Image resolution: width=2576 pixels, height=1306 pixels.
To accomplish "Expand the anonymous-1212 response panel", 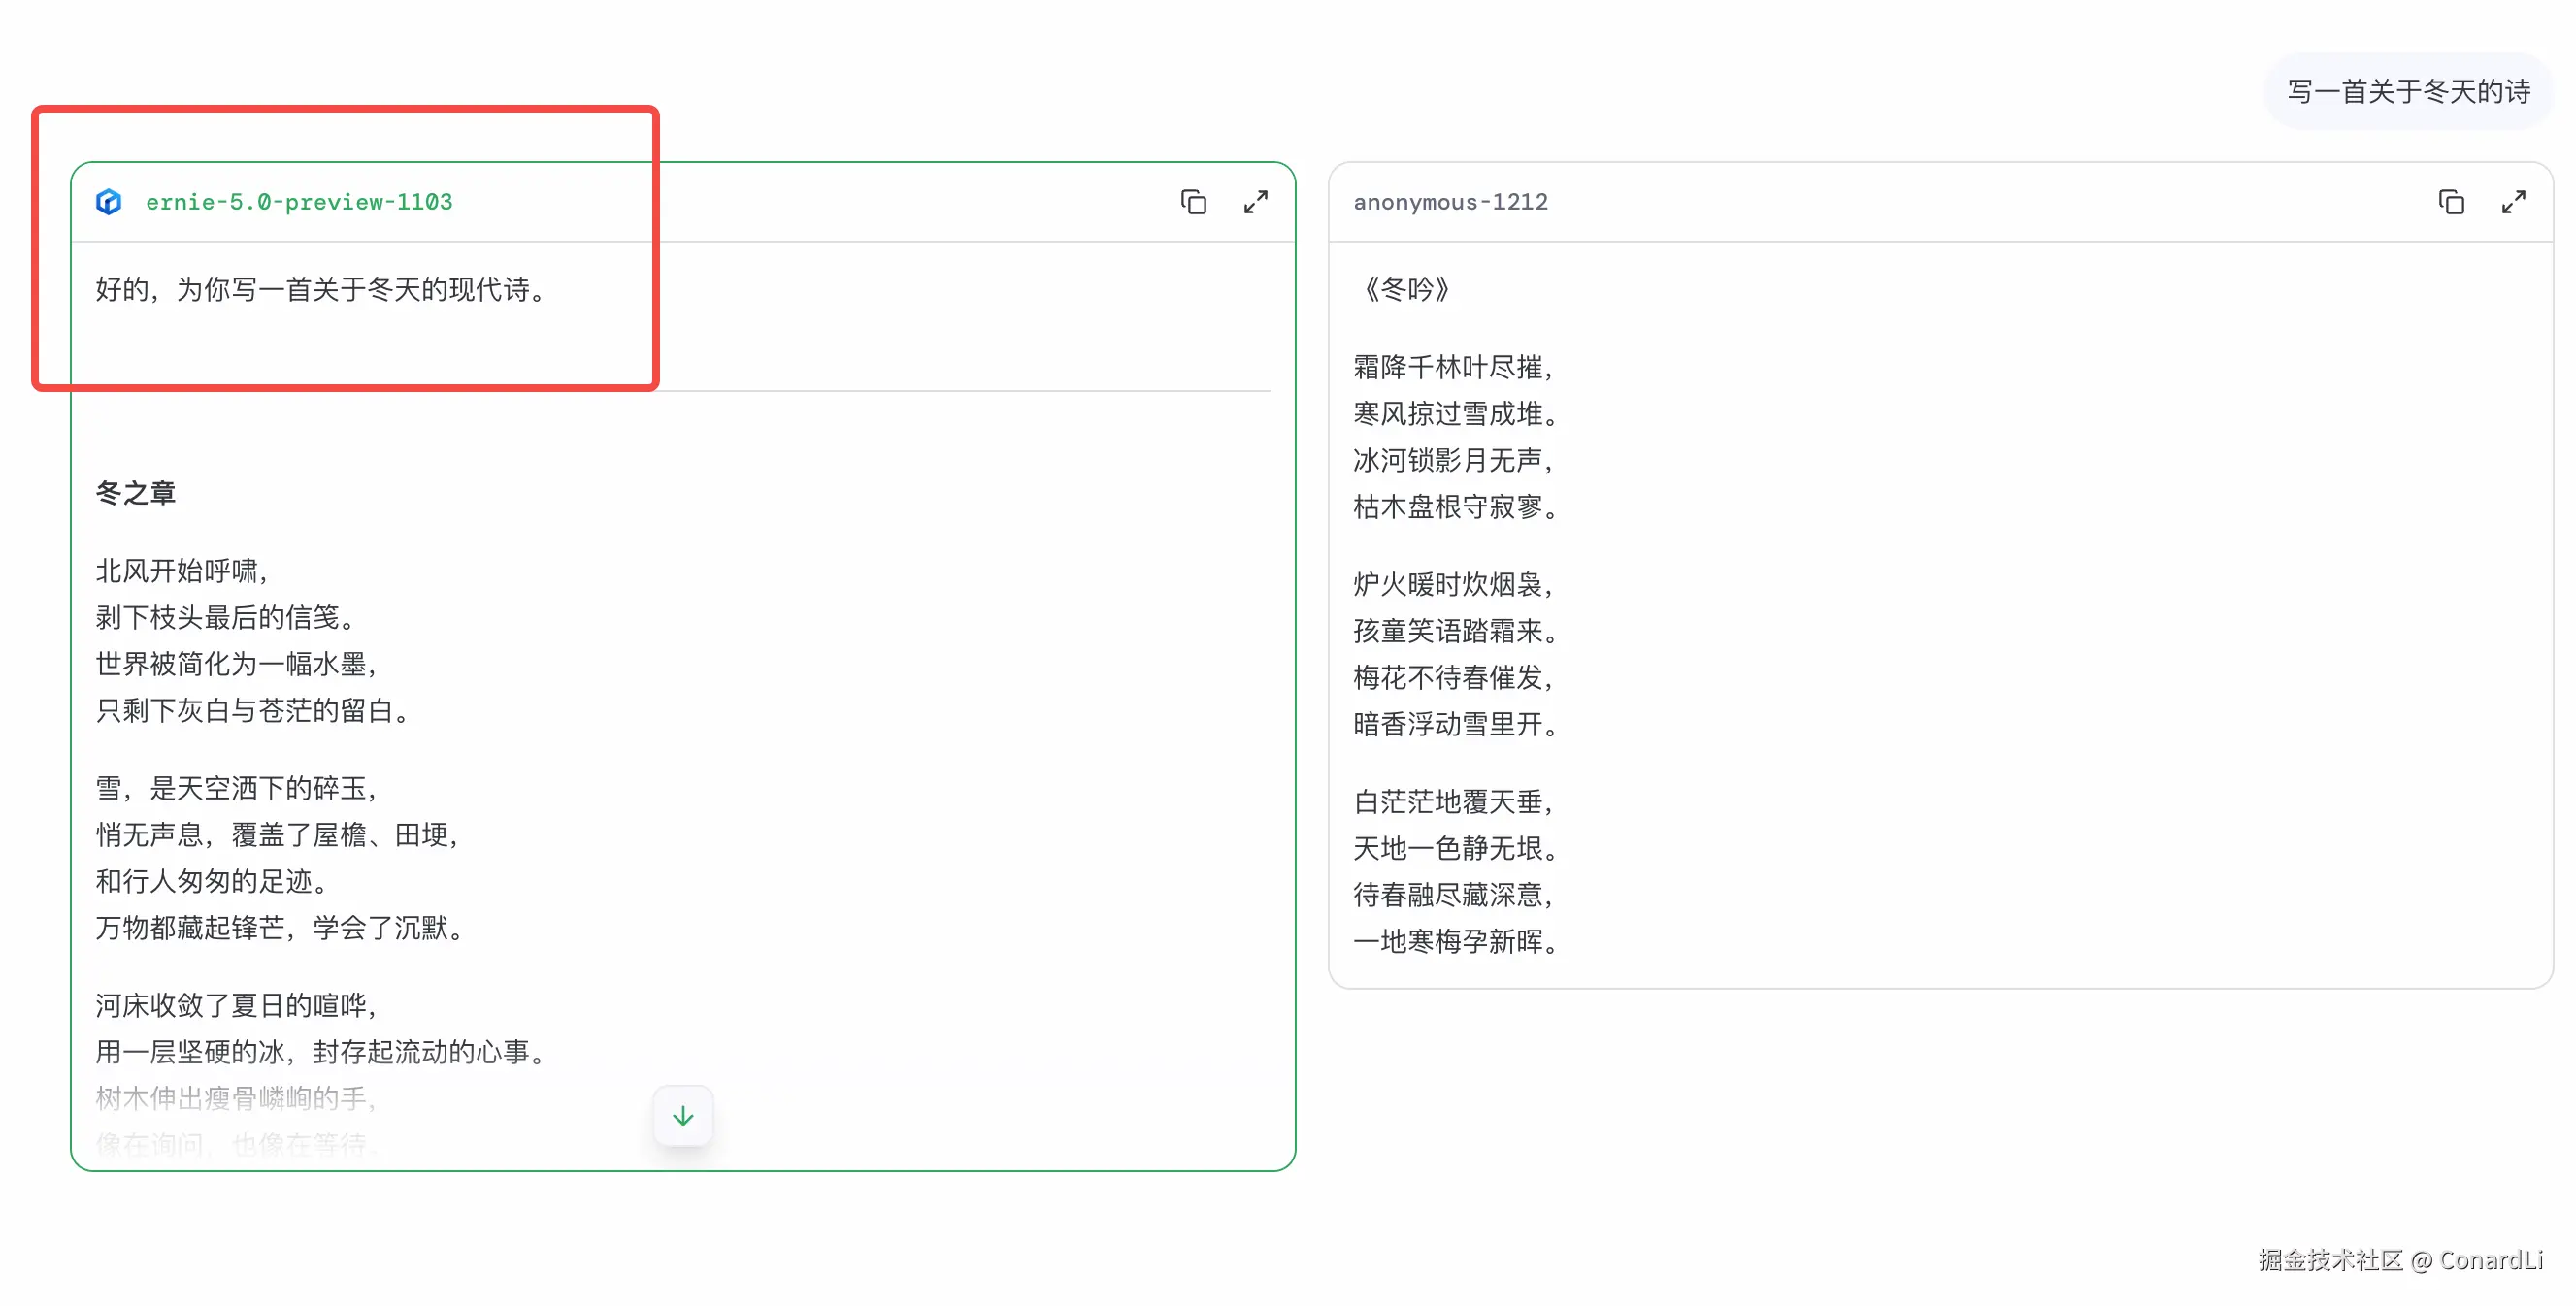I will [x=2513, y=202].
